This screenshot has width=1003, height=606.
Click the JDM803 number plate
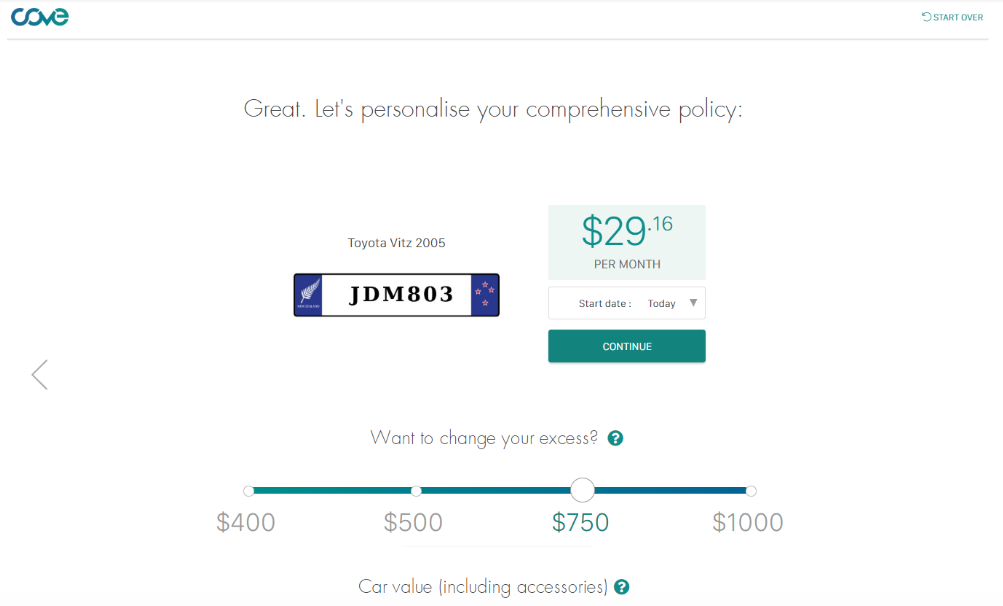pyautogui.click(x=400, y=295)
